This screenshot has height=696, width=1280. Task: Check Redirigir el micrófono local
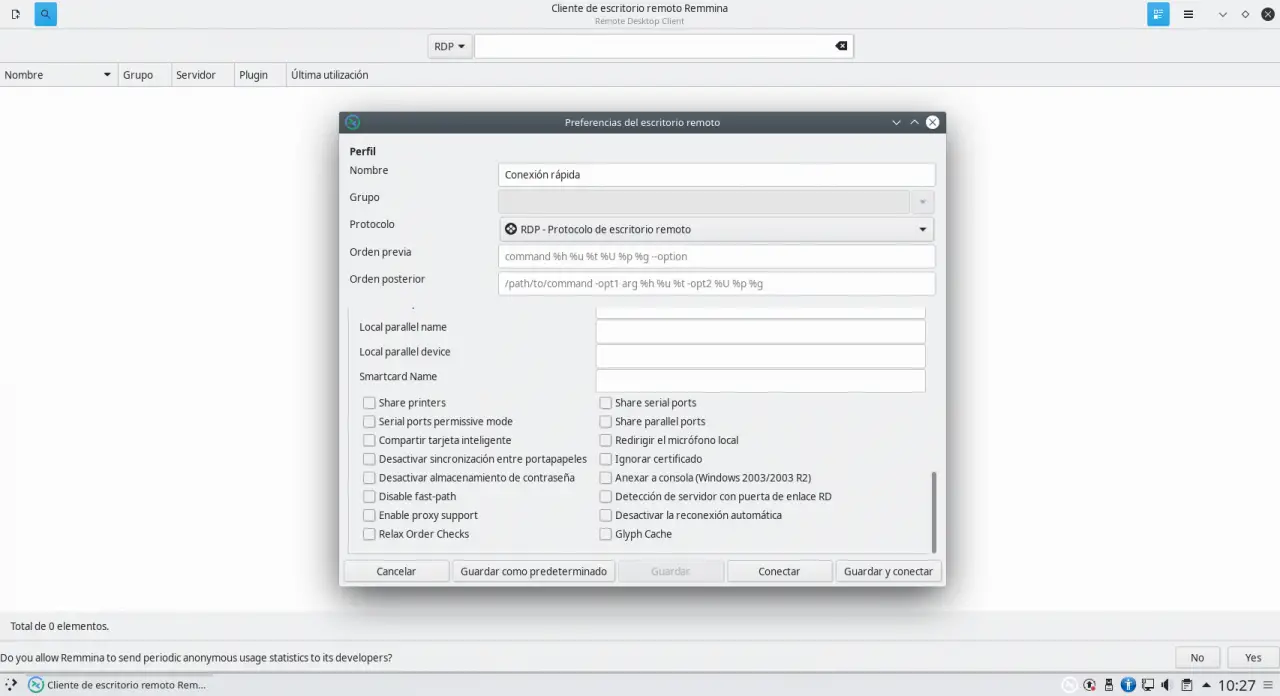(605, 440)
